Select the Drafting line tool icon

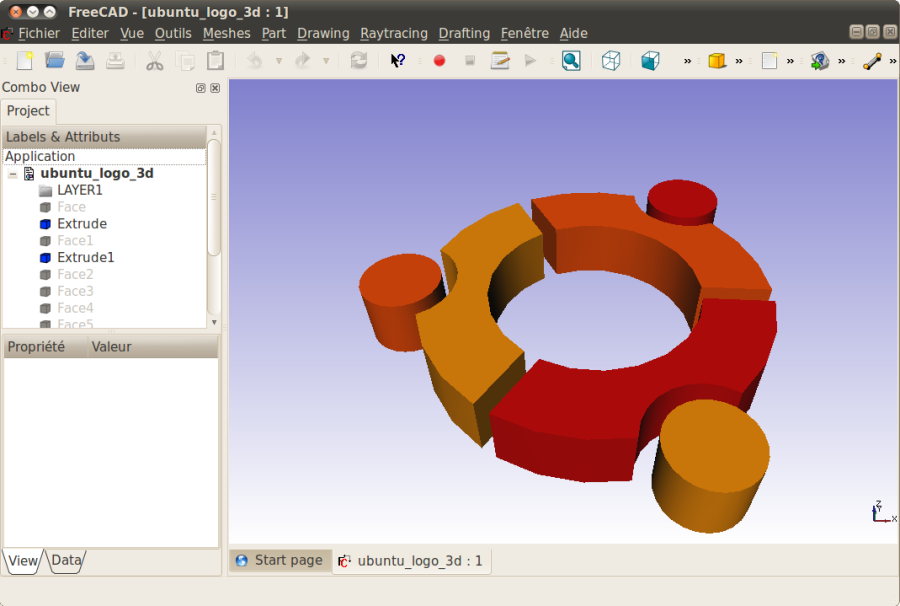(x=872, y=60)
